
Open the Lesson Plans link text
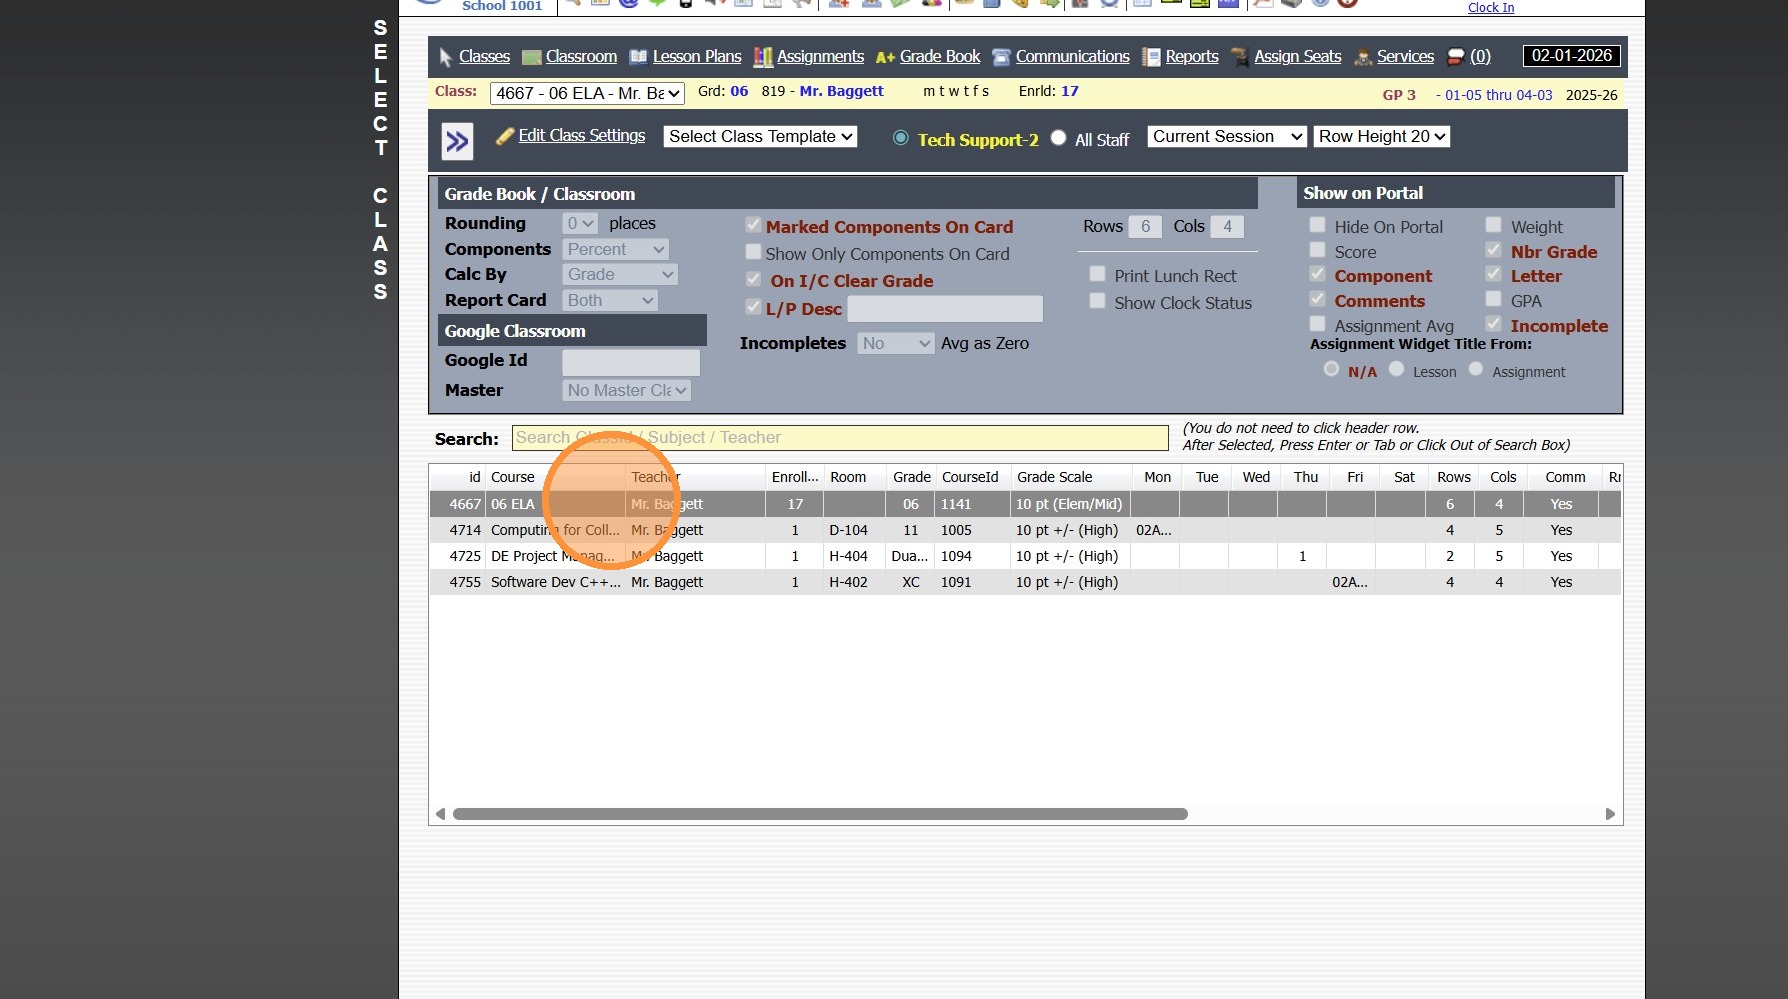coord(697,57)
